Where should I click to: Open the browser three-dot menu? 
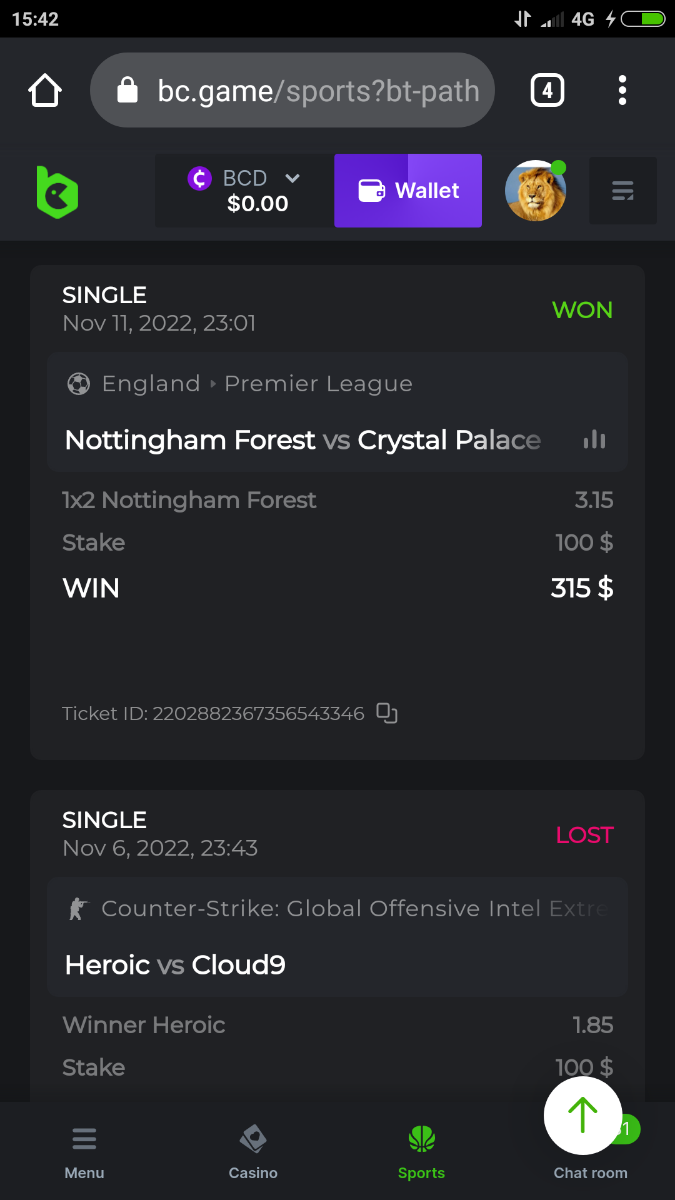pyautogui.click(x=622, y=91)
